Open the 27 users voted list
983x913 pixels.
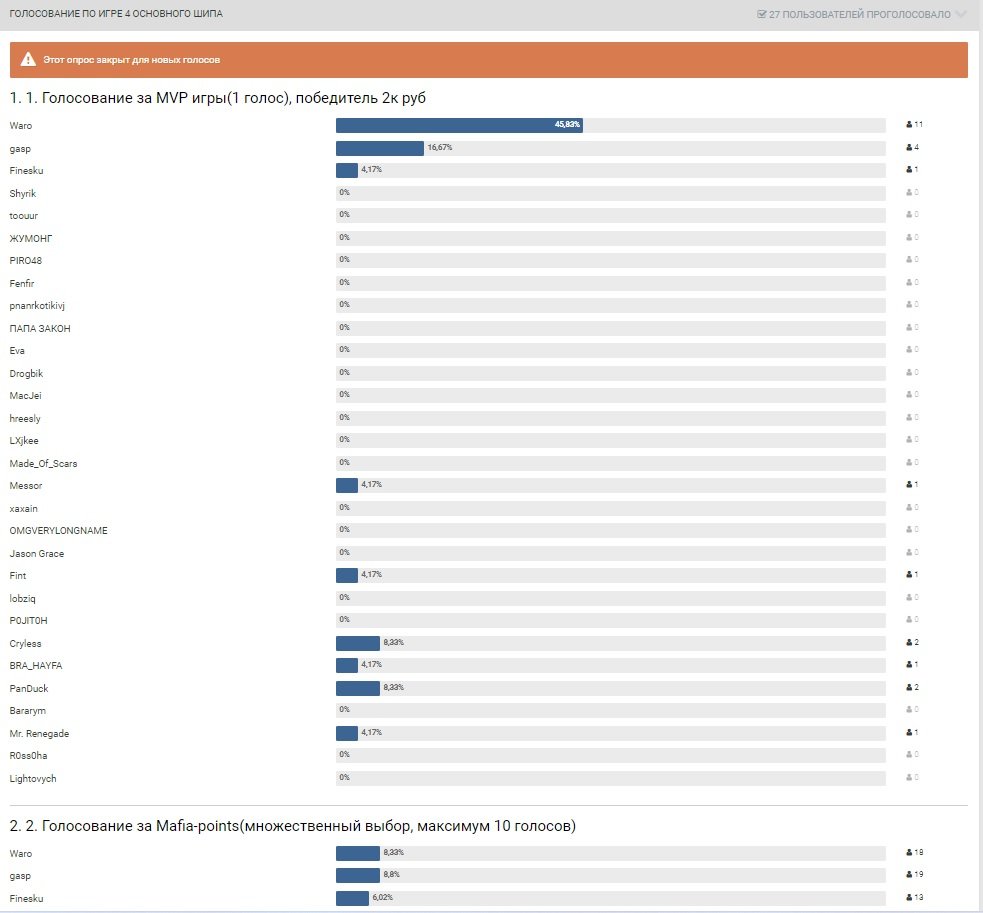pos(859,15)
